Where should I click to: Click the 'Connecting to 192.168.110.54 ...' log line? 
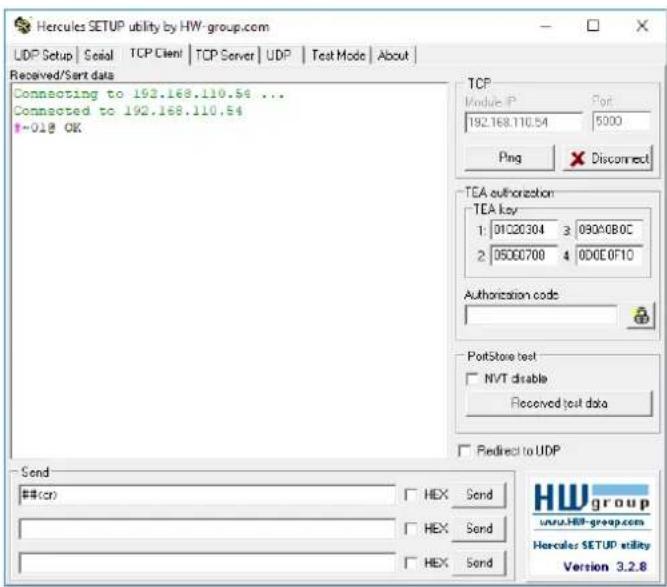pos(149,94)
